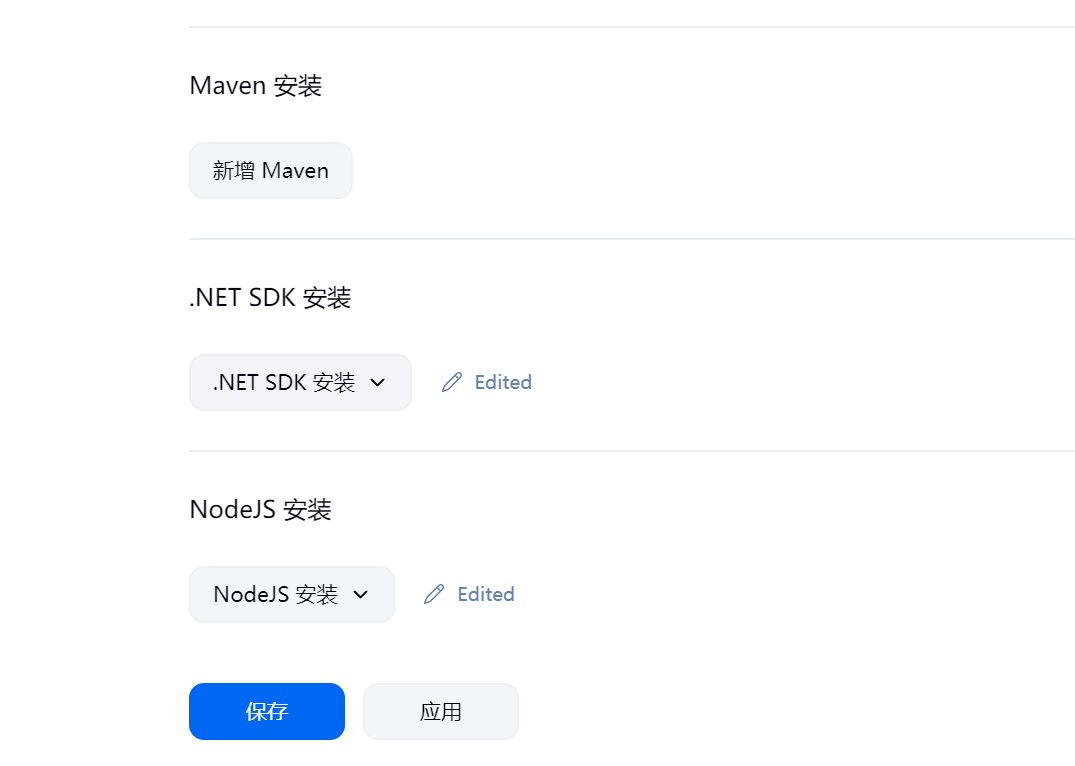Click the pencil icon beside NodeJS dropdown
Image resolution: width=1075 pixels, height=766 pixels.
434,594
